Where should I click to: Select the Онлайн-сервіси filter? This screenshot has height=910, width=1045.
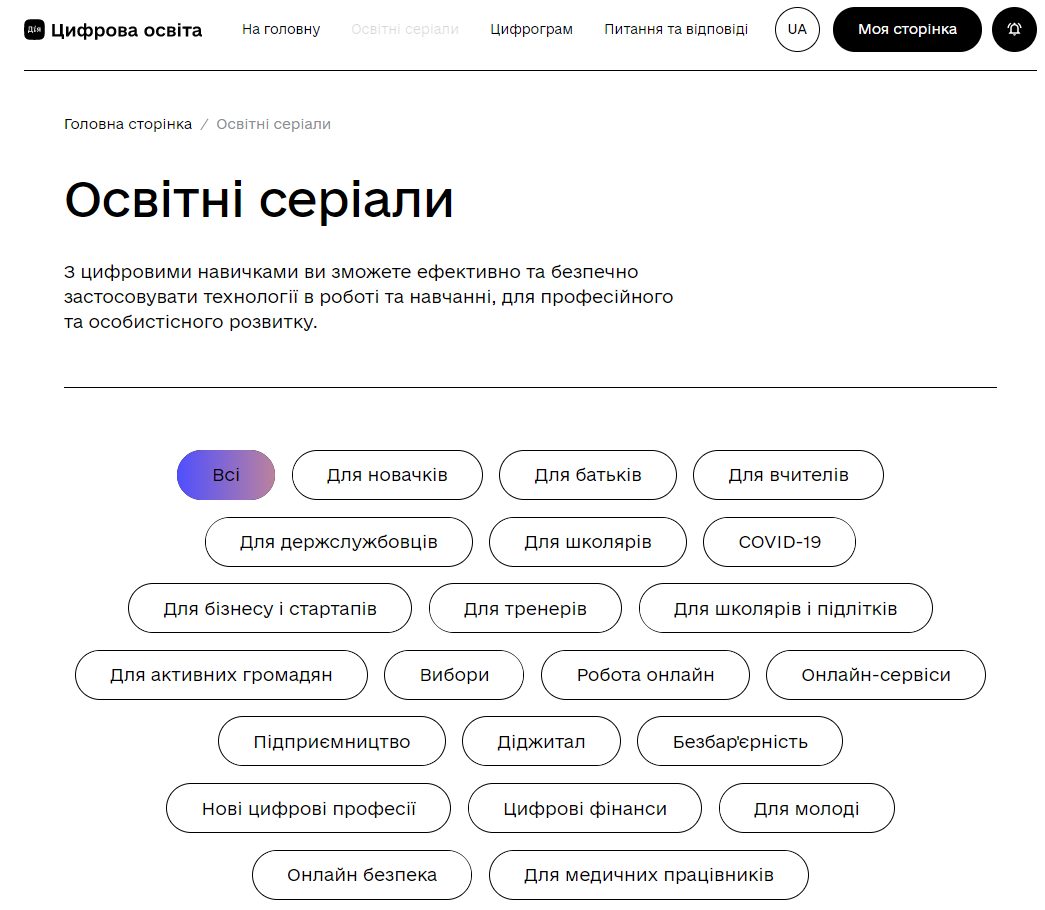(876, 675)
